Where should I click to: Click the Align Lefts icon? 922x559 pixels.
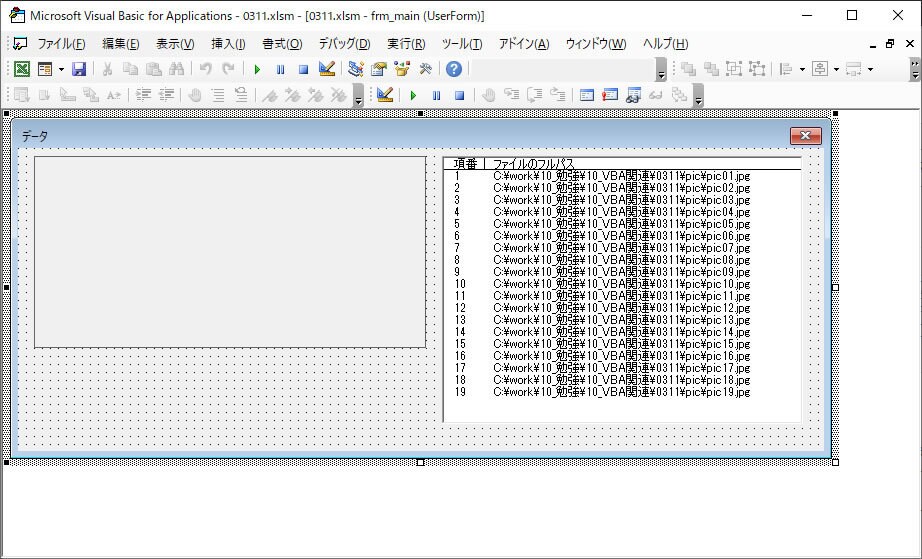tap(786, 69)
